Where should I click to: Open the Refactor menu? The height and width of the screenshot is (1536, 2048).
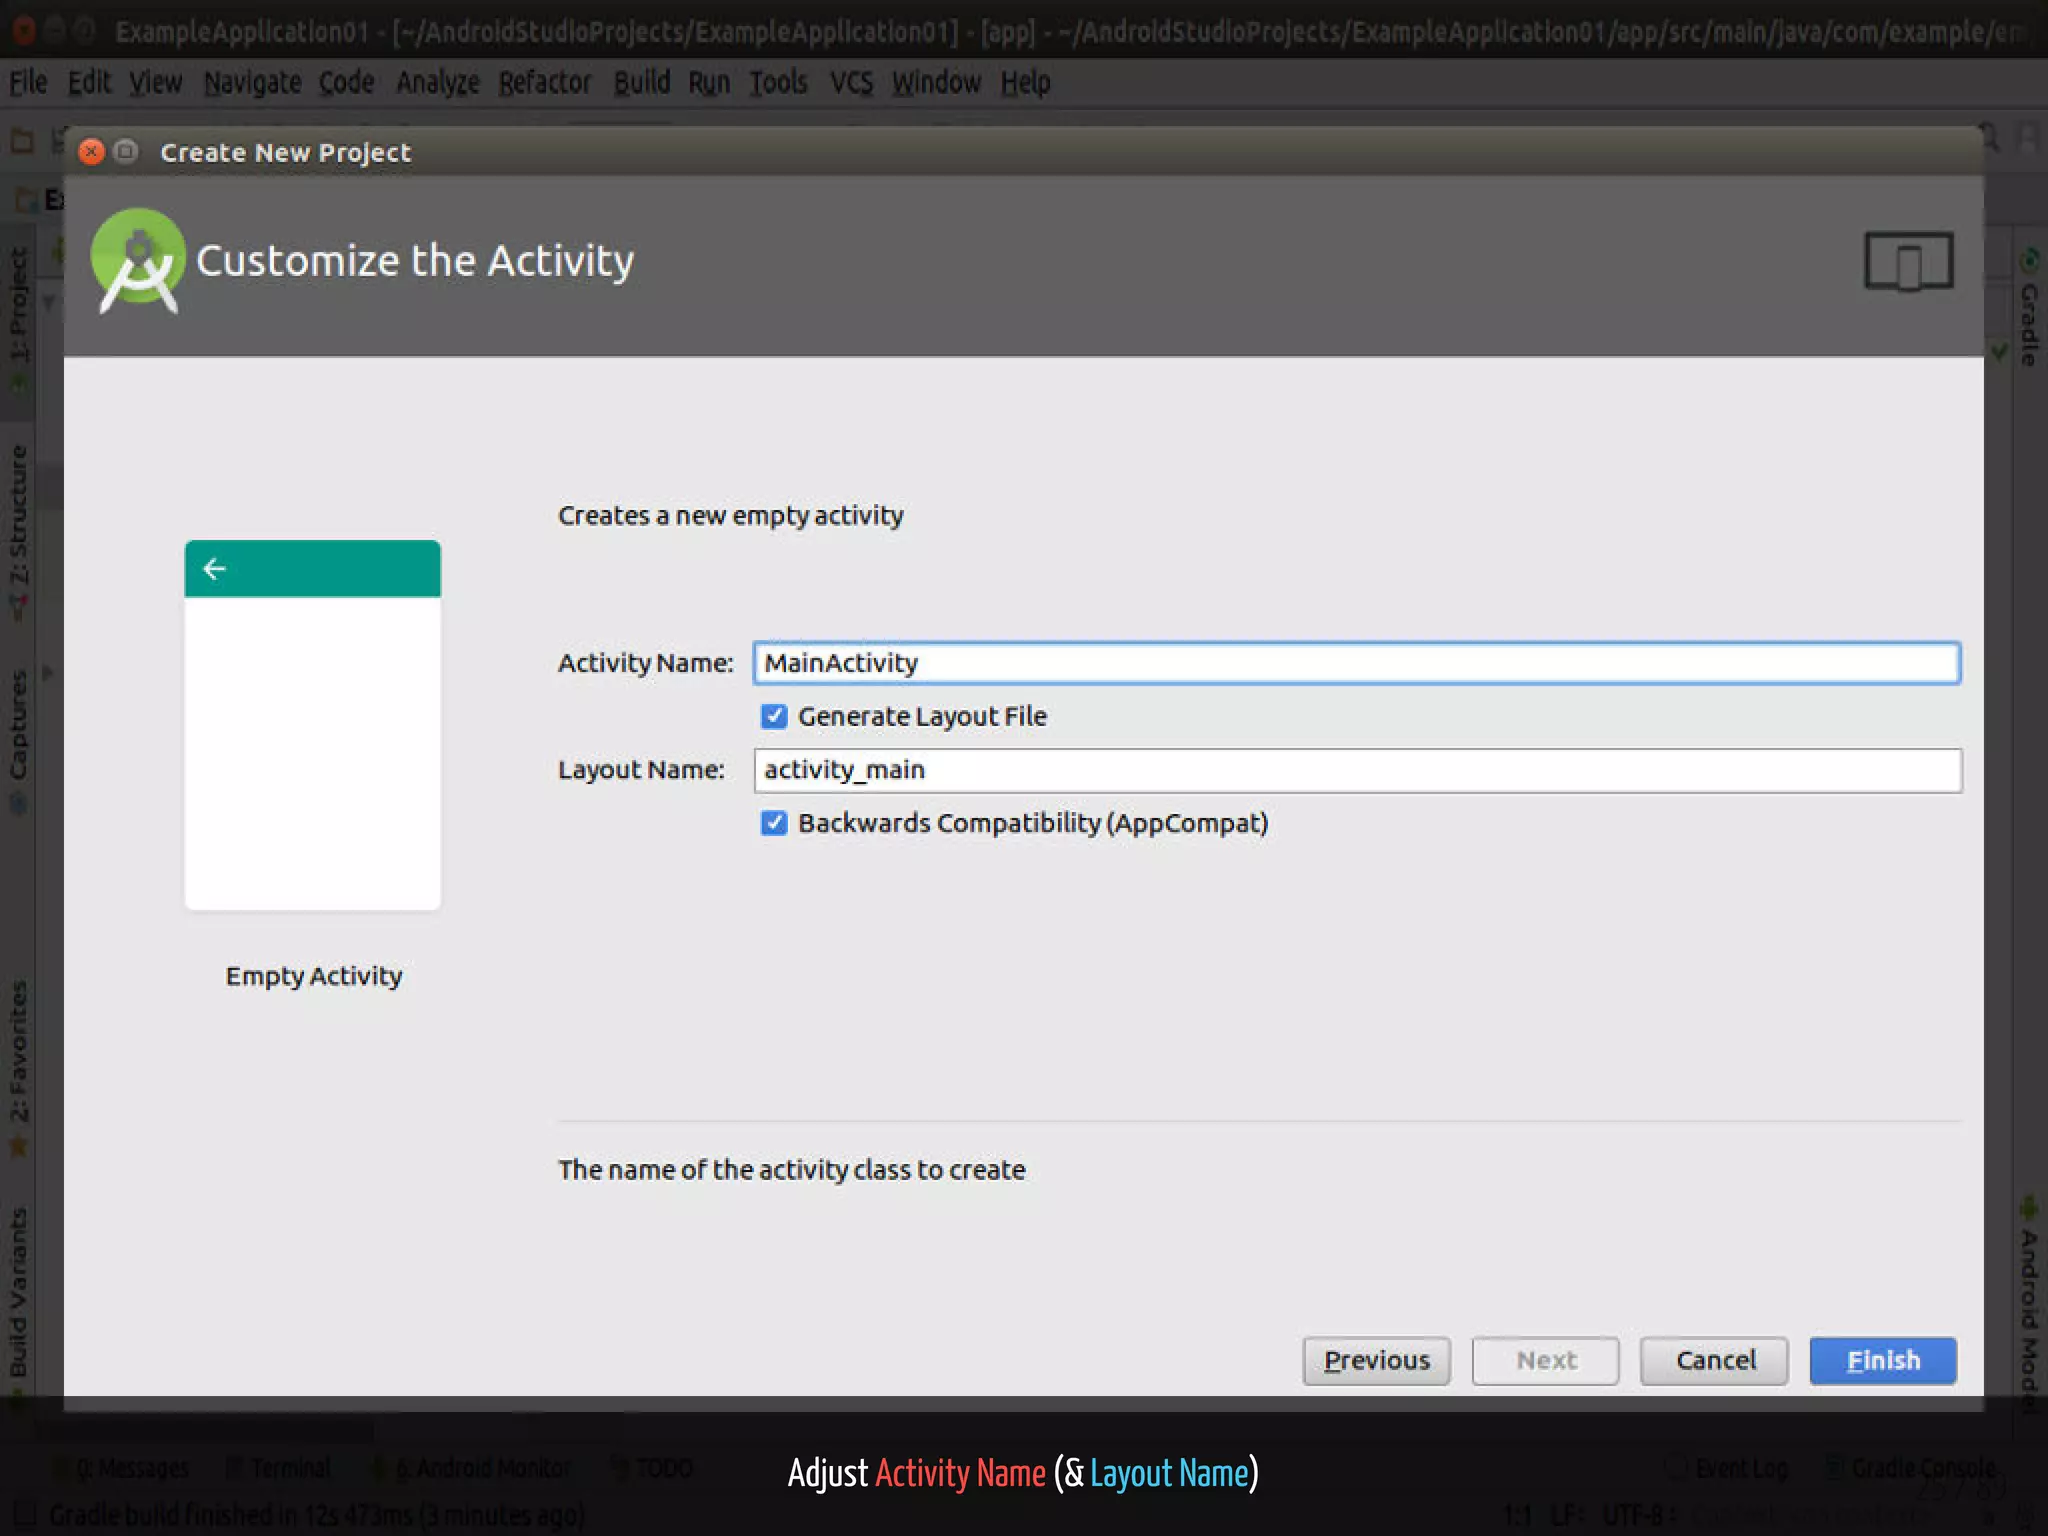545,82
